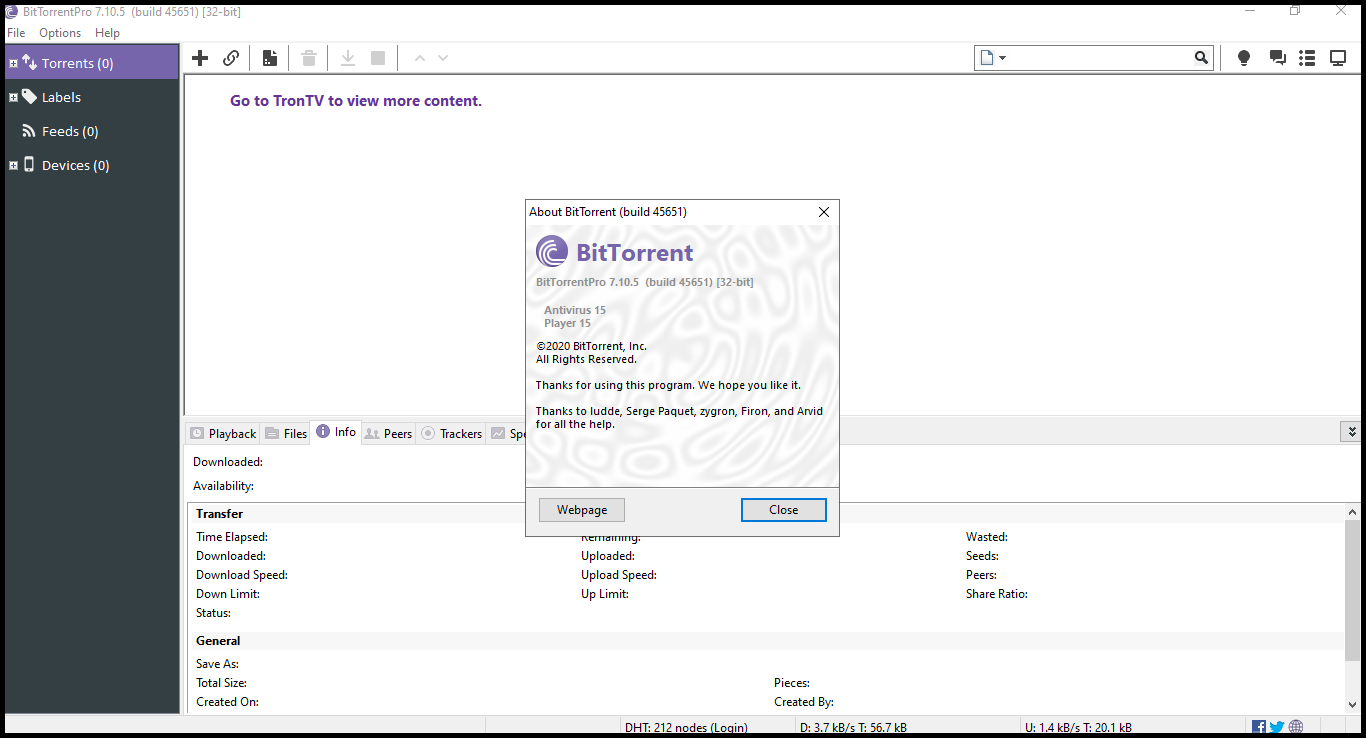The height and width of the screenshot is (738, 1366).
Task: Click the Webpage button in About dialog
Action: [582, 510]
